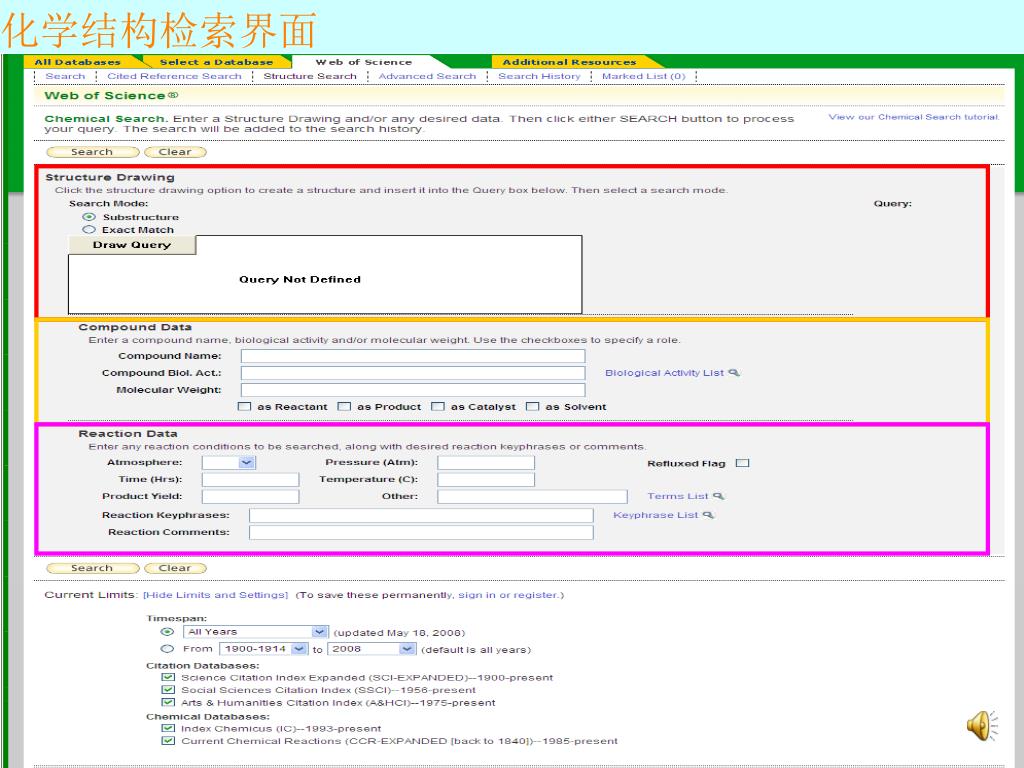This screenshot has height=768, width=1024.
Task: Select the Structure Search subtab
Action: click(x=310, y=76)
